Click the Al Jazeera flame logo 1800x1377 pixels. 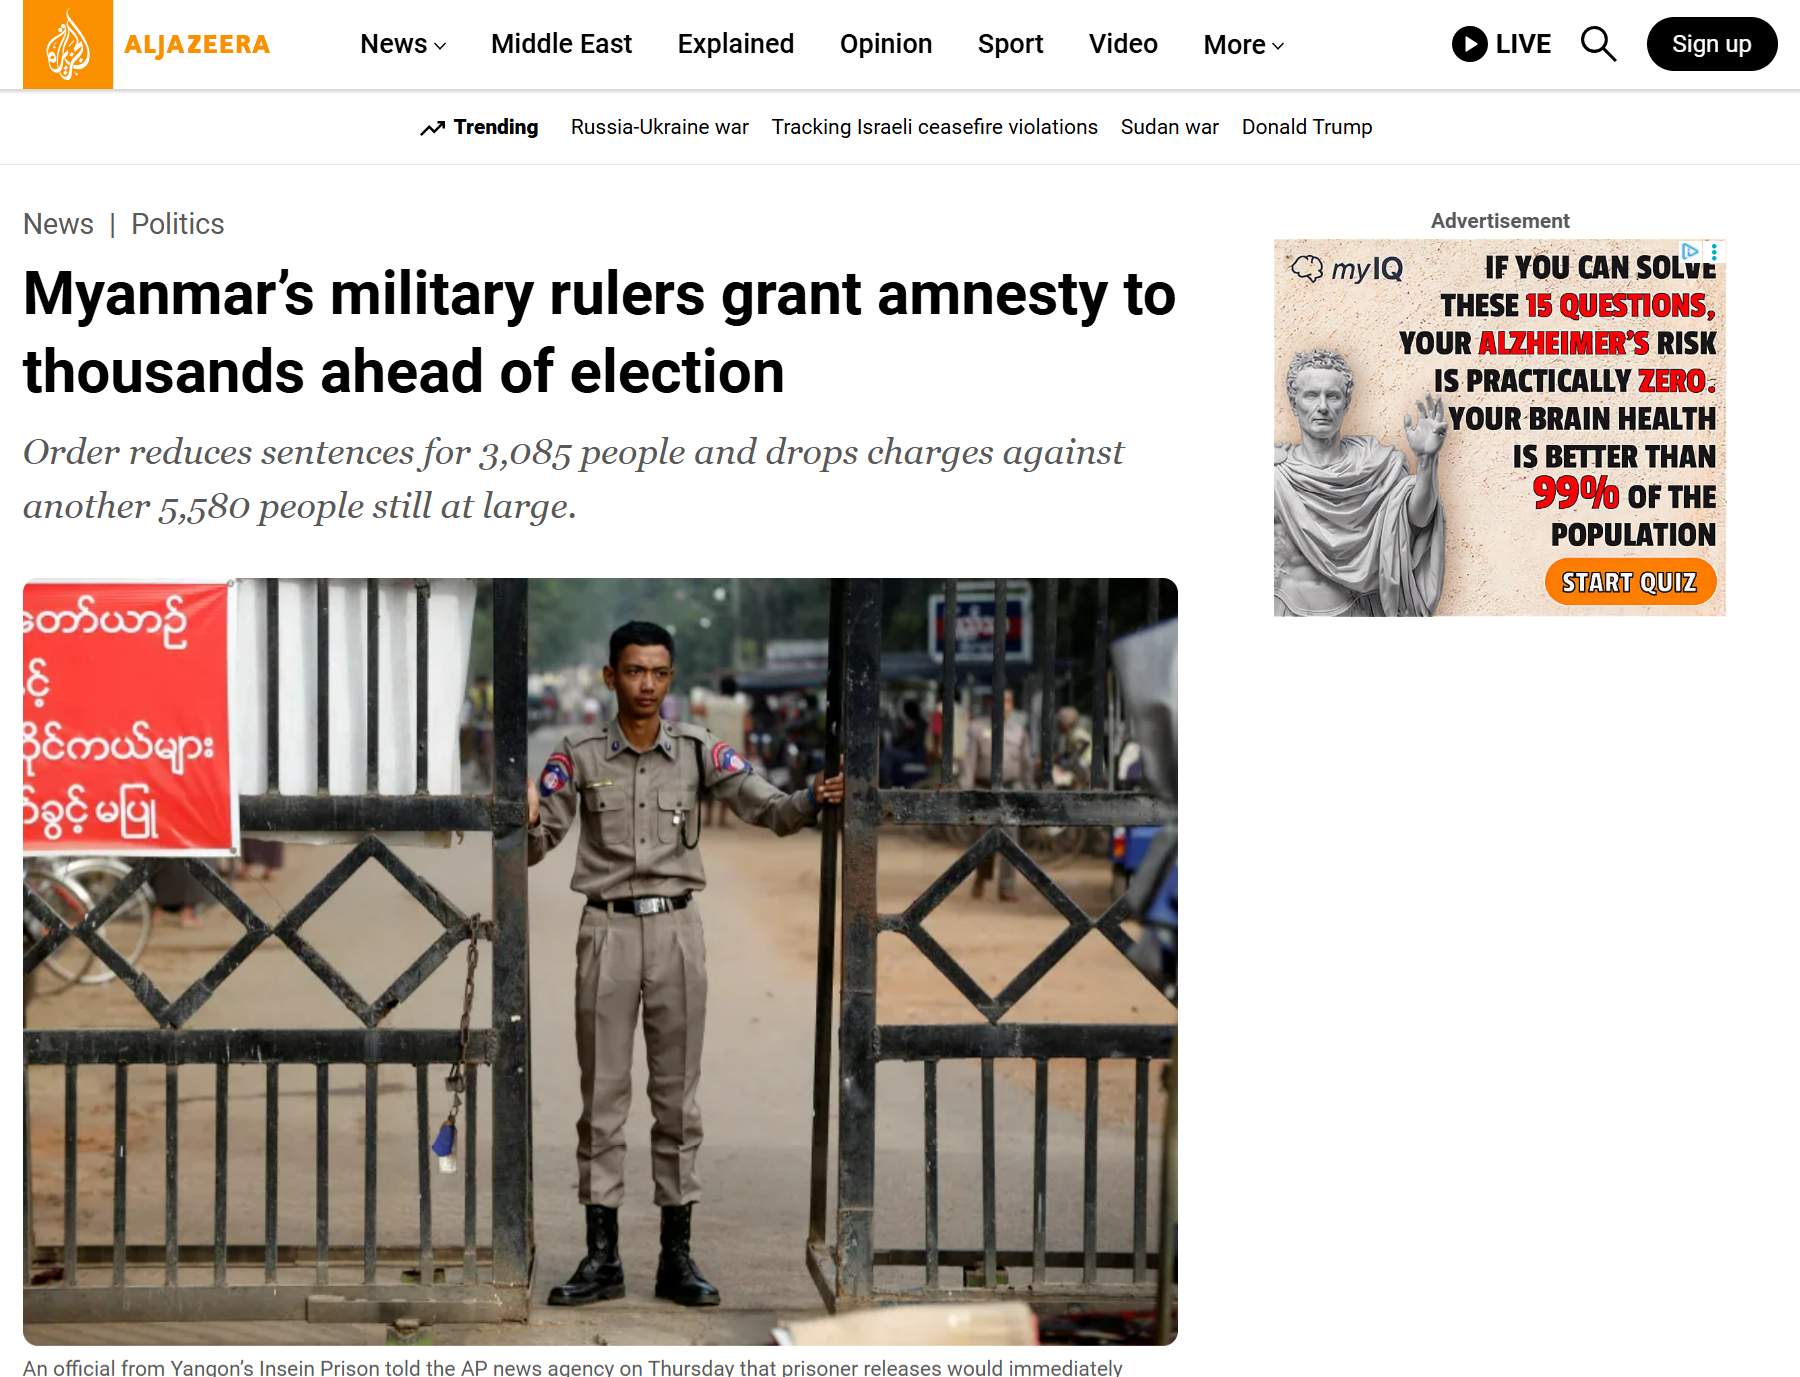point(68,44)
